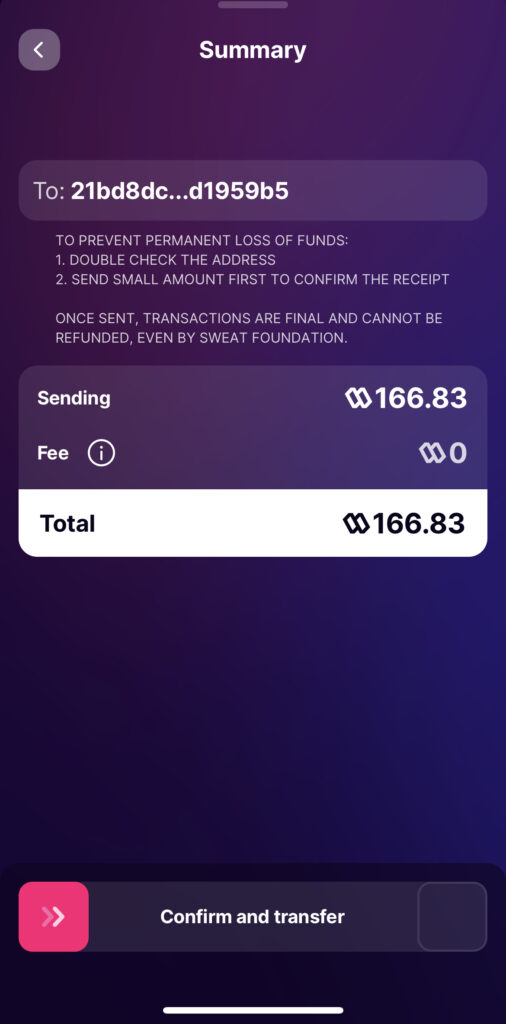Tap the back arrow button
The image size is (506, 1024).
(39, 50)
